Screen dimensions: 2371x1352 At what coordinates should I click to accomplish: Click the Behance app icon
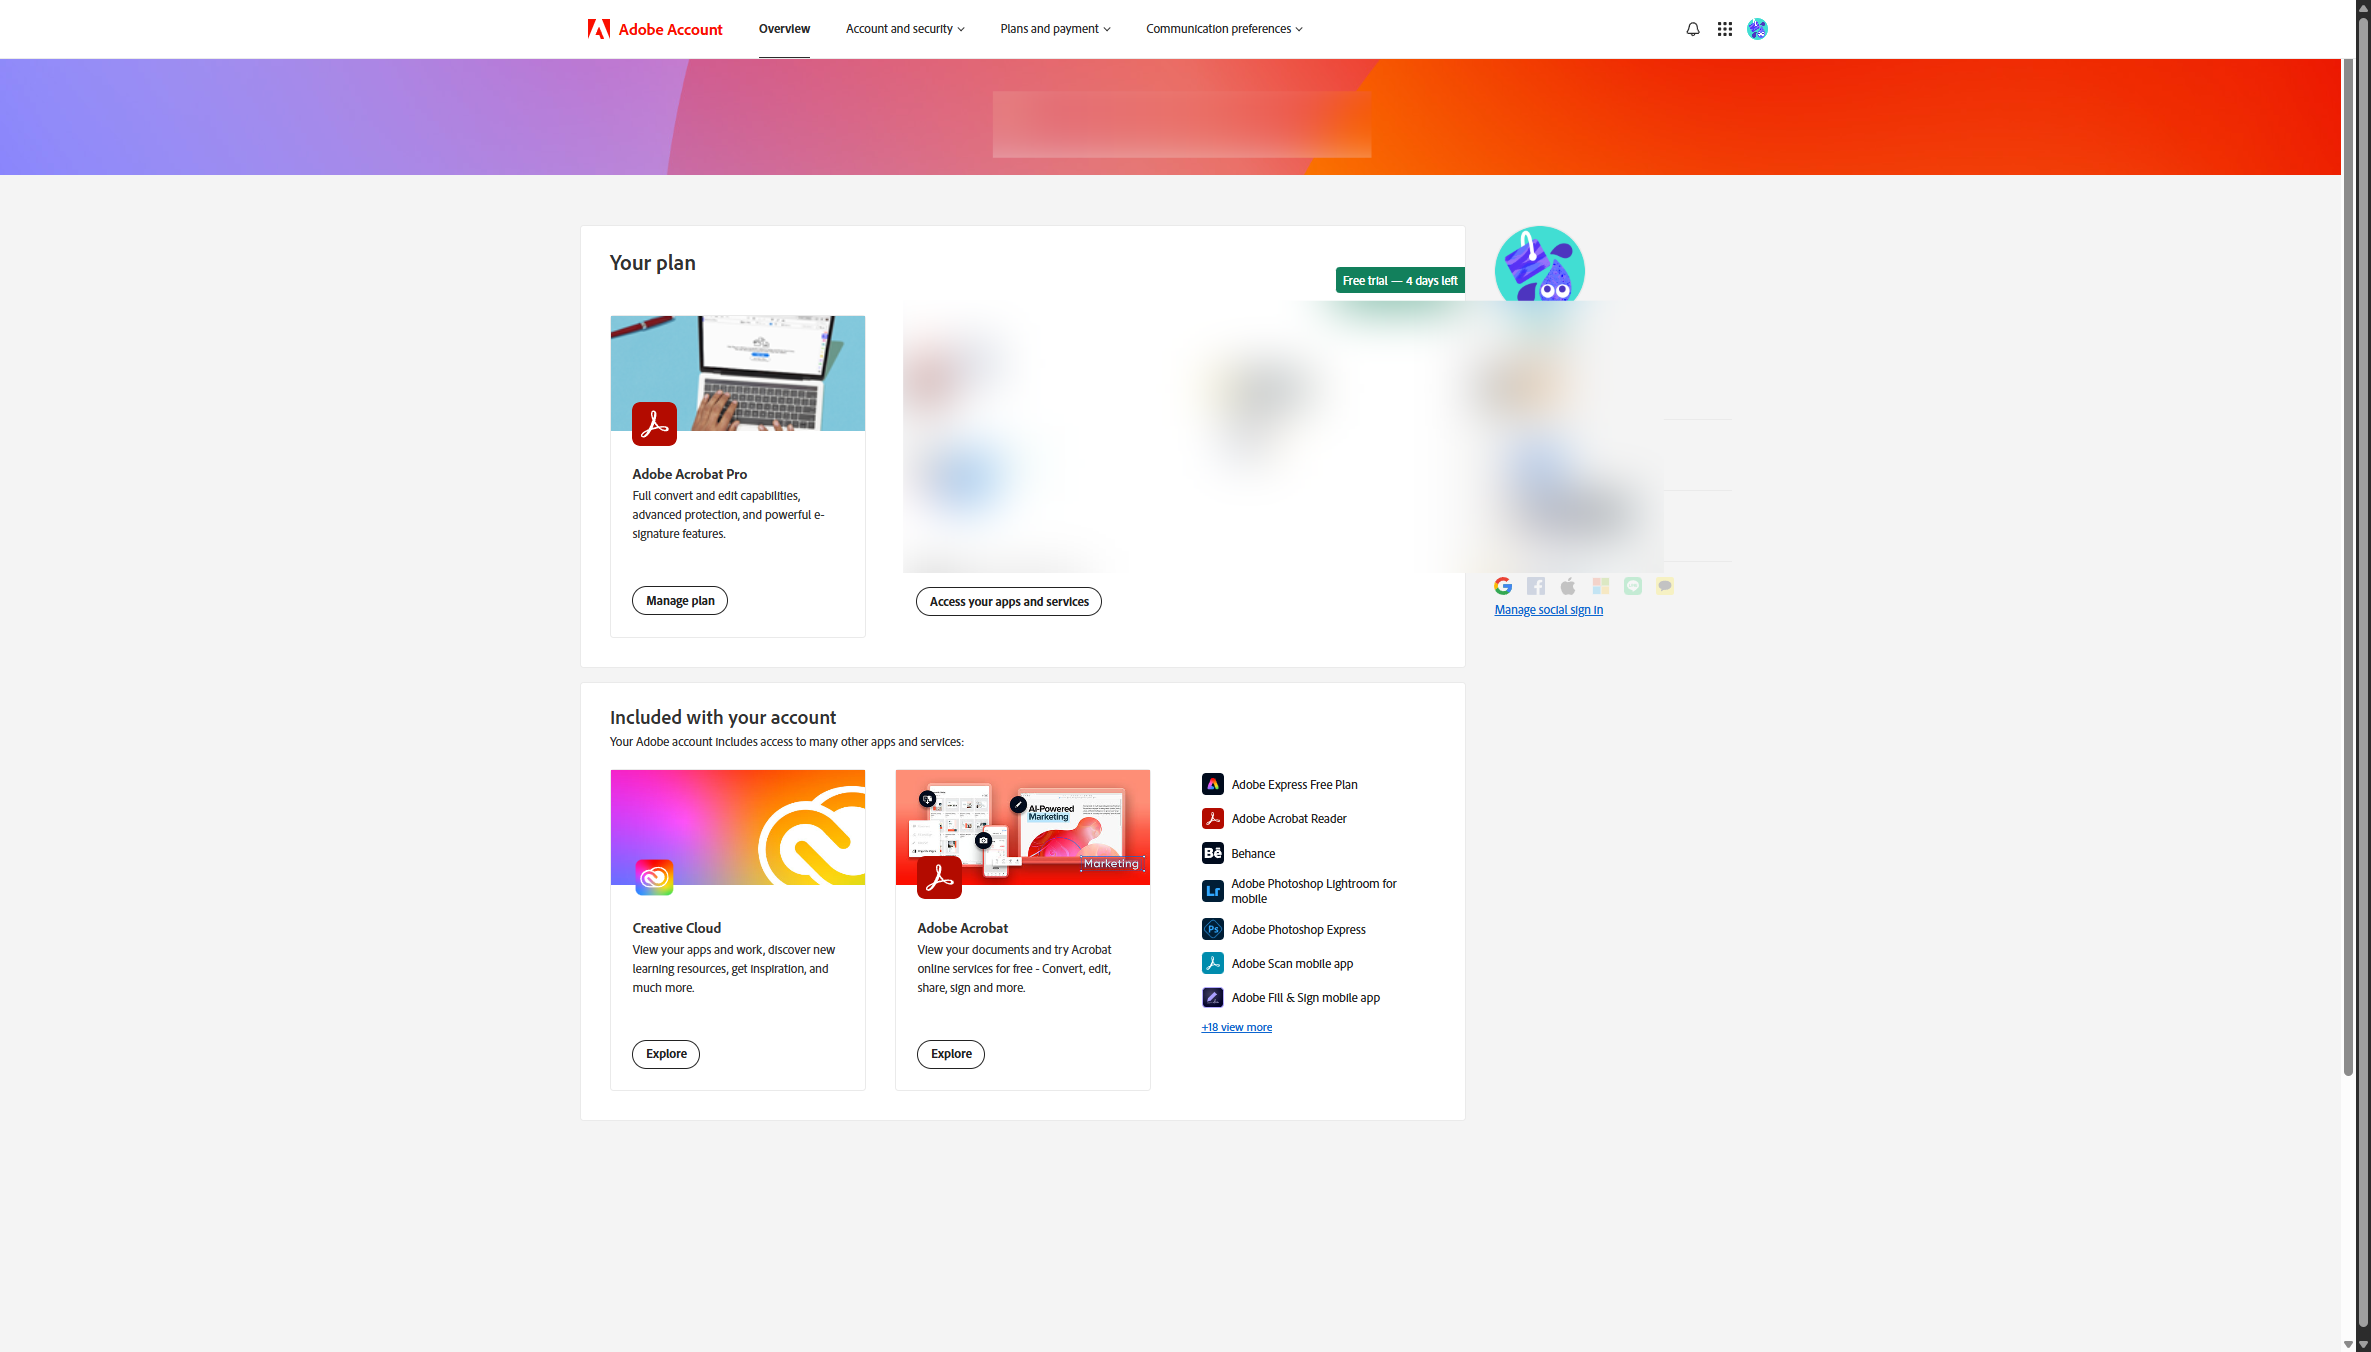tap(1212, 853)
